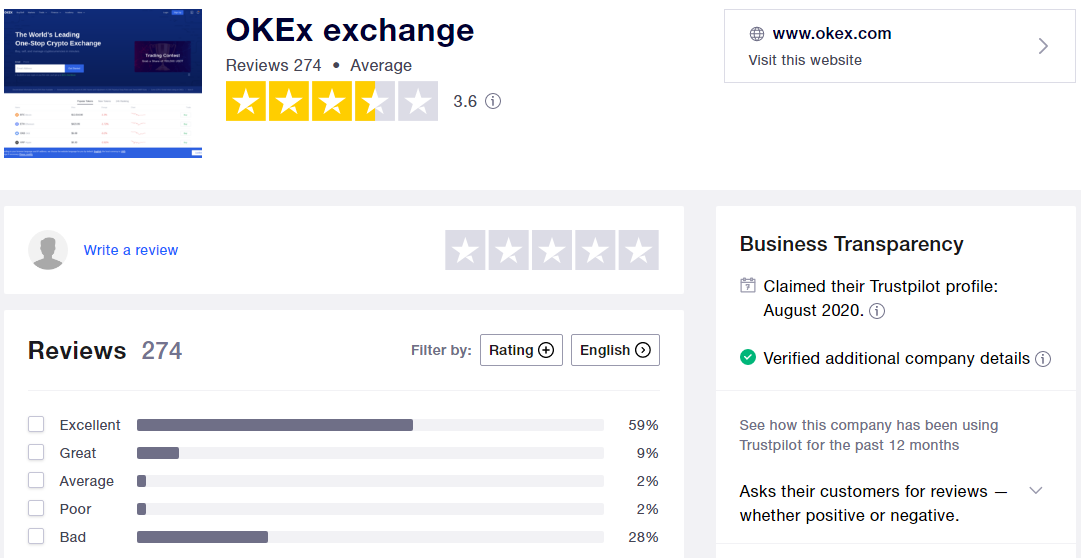
Task: Toggle the Poor reviews checkbox
Action: 36,508
